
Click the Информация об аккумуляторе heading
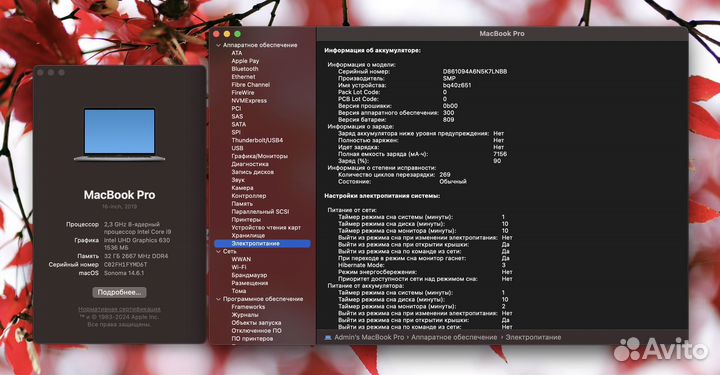tap(372, 50)
